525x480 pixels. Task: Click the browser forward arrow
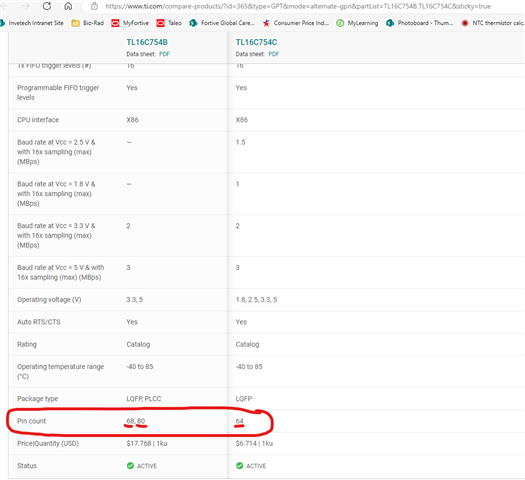point(25,6)
